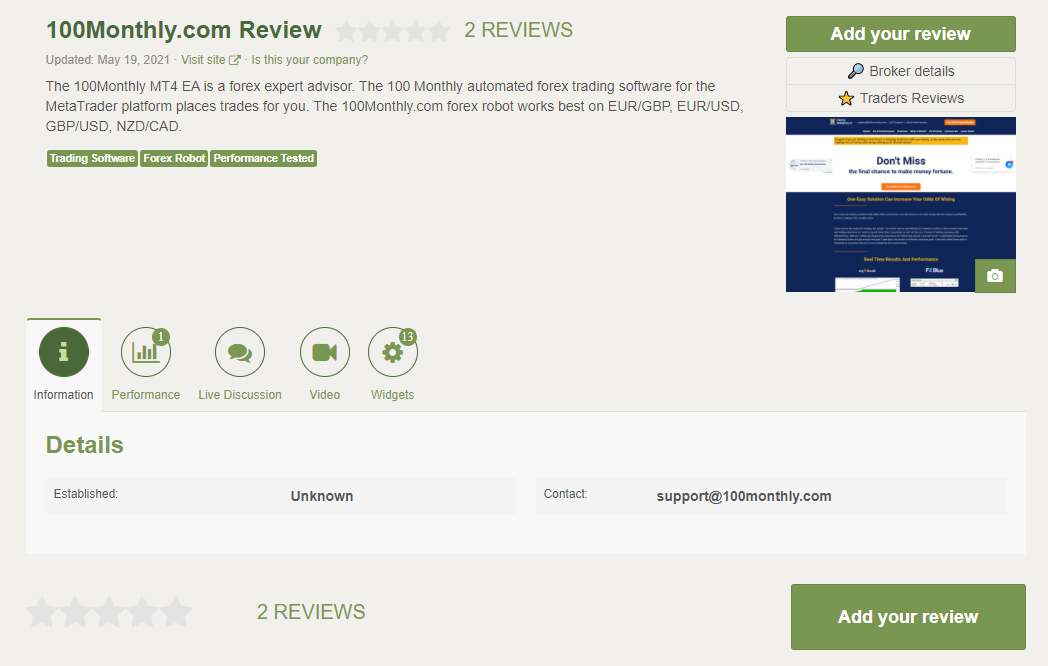
Task: Switch to the Video tab label
Action: (x=325, y=395)
